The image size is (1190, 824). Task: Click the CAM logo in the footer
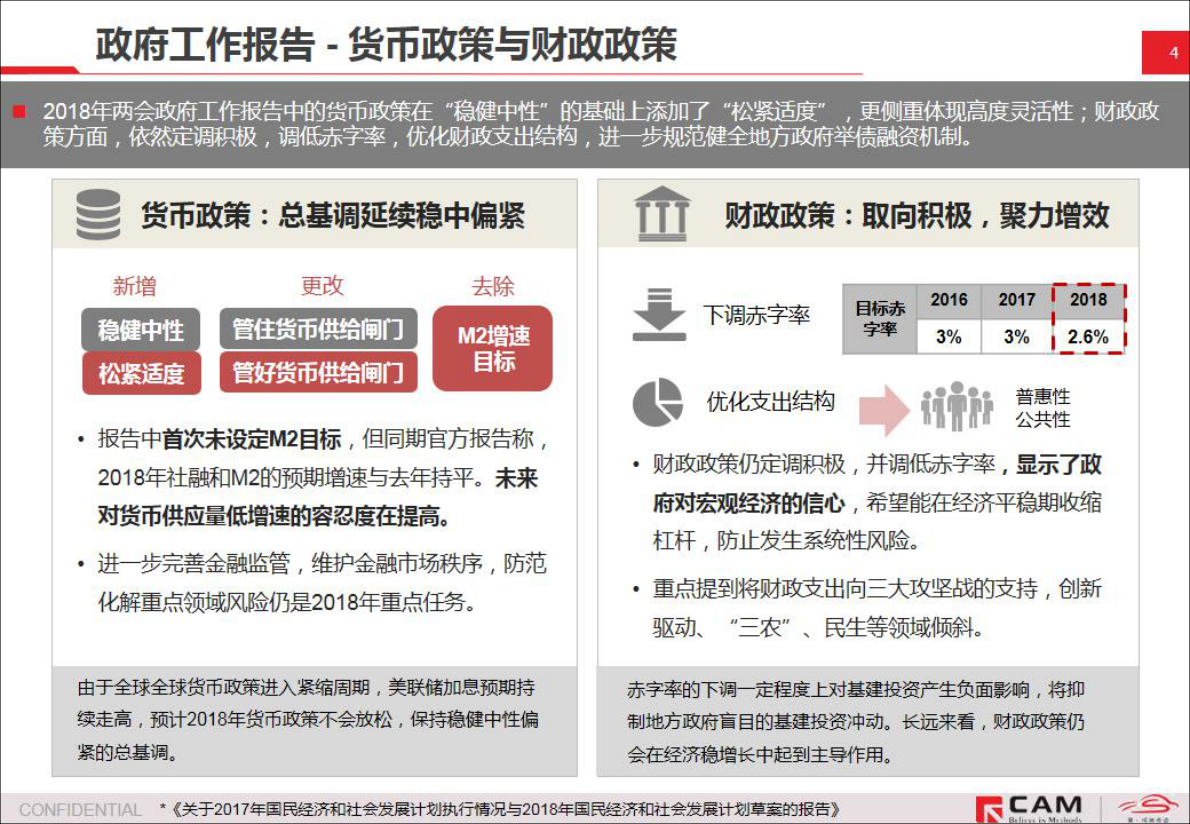(x=1028, y=807)
